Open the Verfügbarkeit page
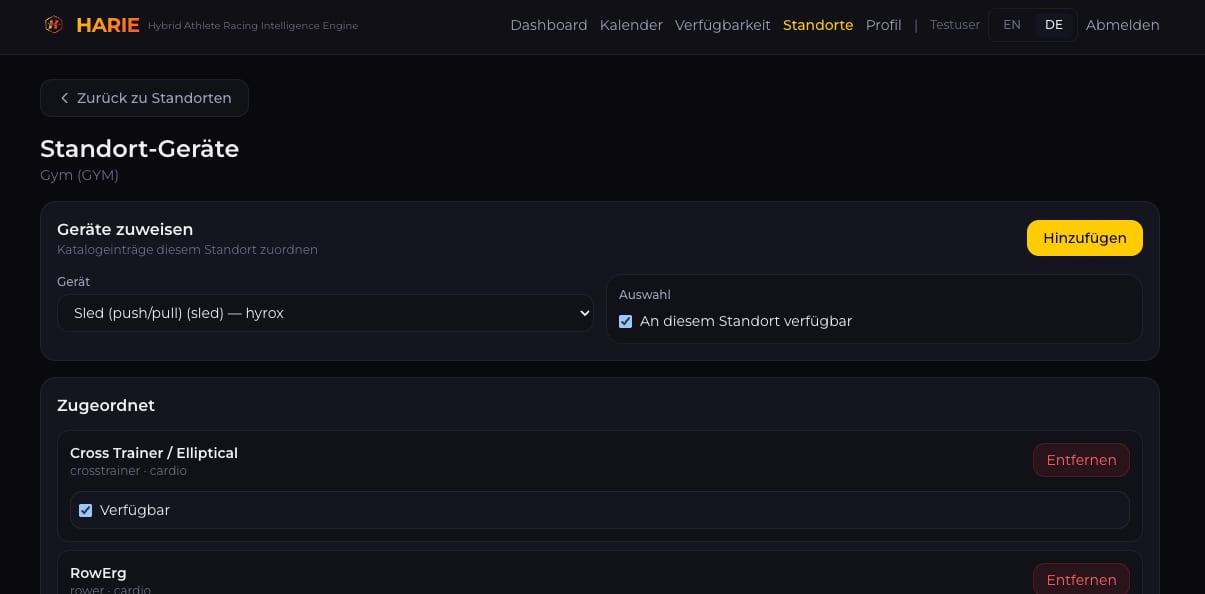Image resolution: width=1205 pixels, height=594 pixels. click(x=723, y=25)
